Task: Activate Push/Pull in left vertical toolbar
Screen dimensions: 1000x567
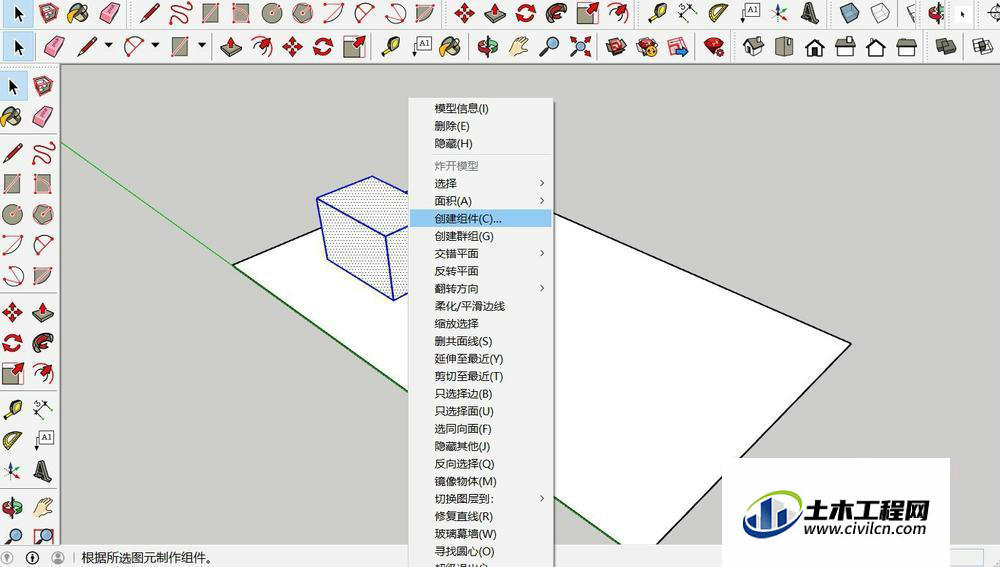Action: tap(43, 312)
